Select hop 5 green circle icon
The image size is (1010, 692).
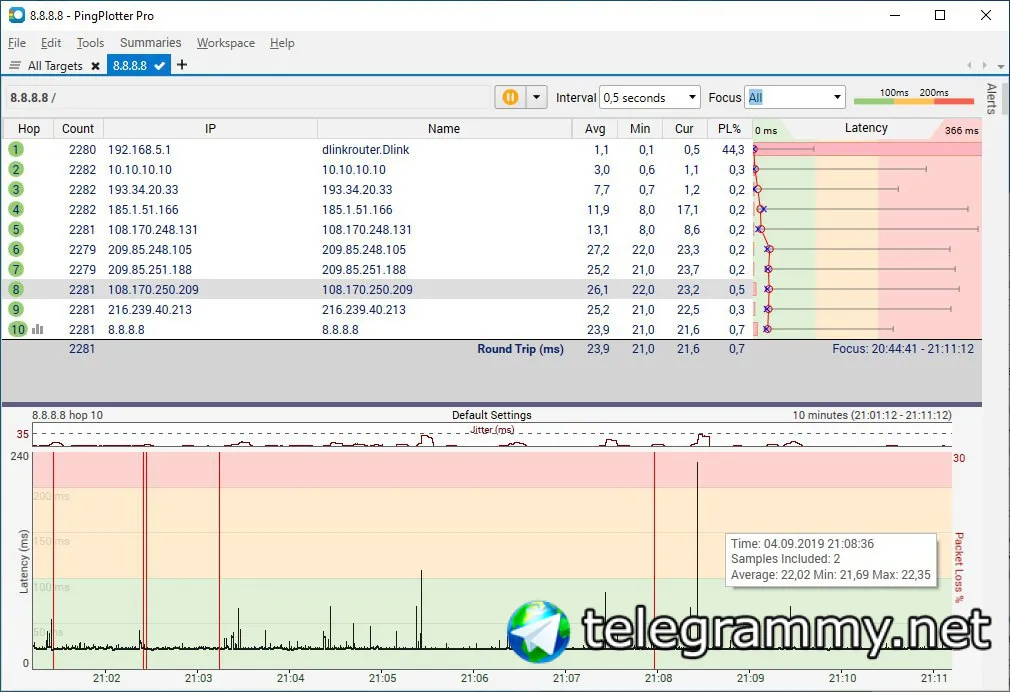pos(16,229)
